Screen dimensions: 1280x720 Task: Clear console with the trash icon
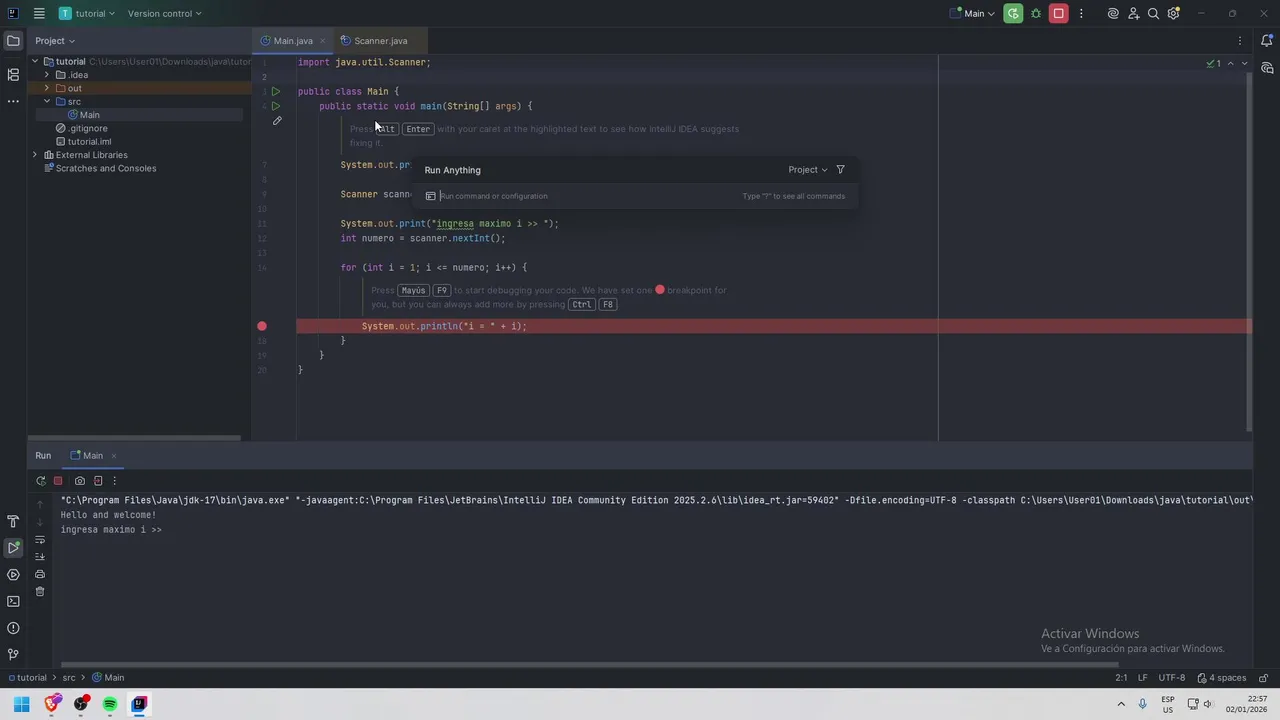(x=40, y=591)
